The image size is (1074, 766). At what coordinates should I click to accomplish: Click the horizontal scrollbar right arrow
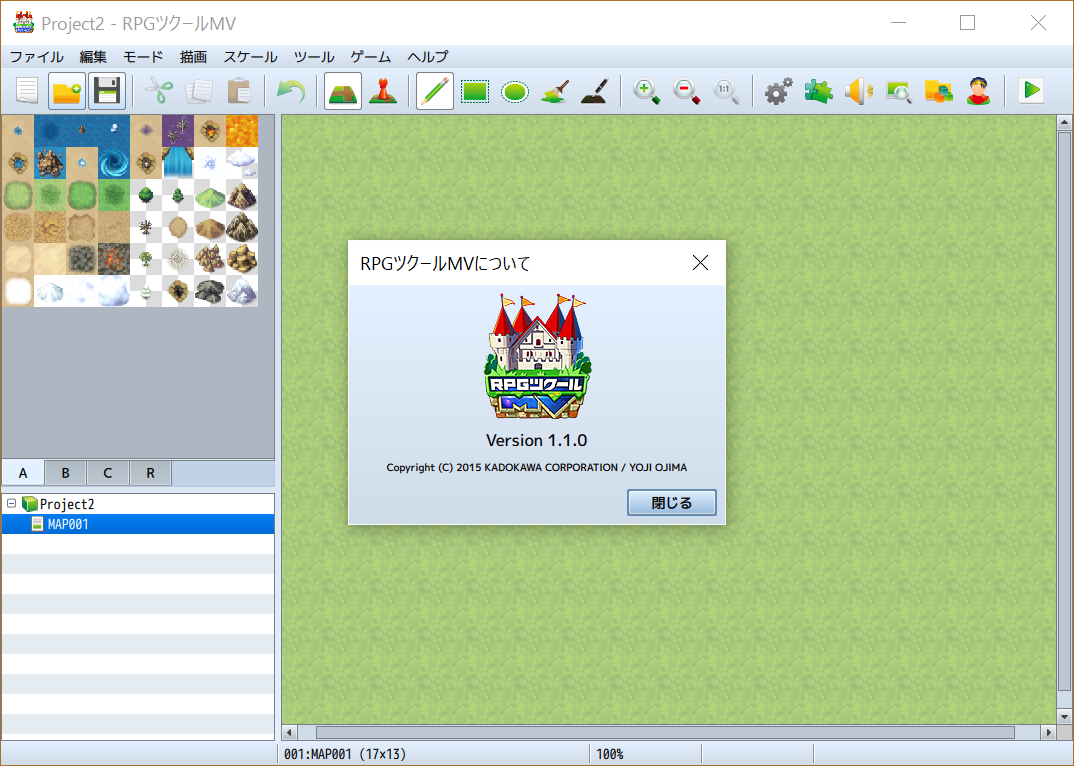1049,732
